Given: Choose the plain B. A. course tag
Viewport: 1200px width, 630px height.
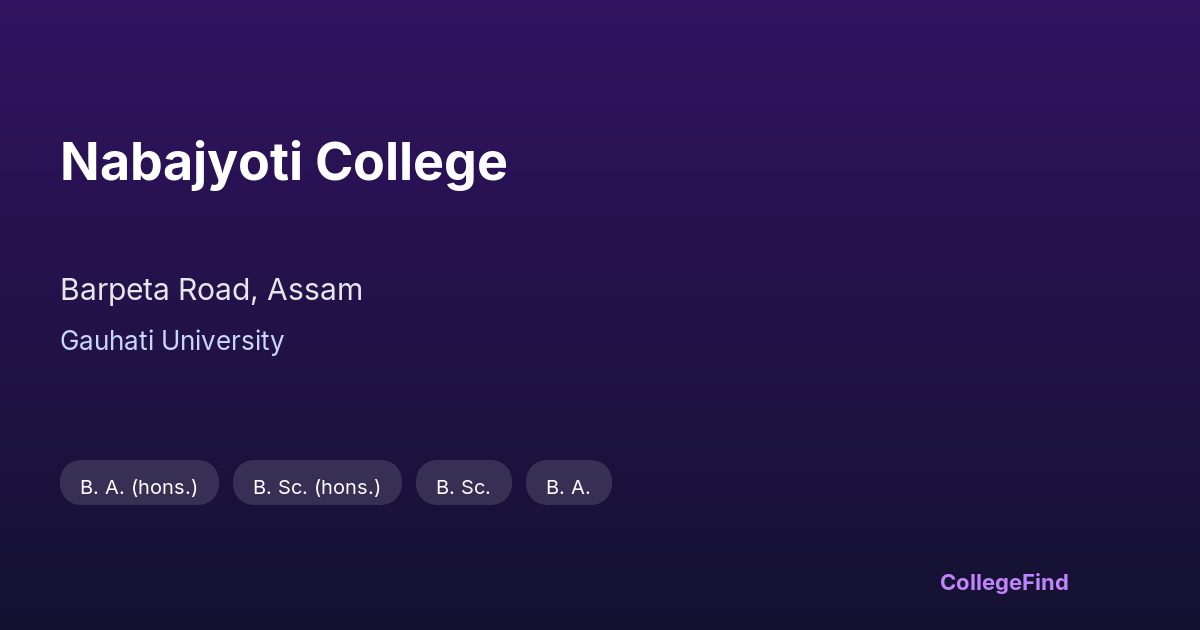Looking at the screenshot, I should coord(568,487).
